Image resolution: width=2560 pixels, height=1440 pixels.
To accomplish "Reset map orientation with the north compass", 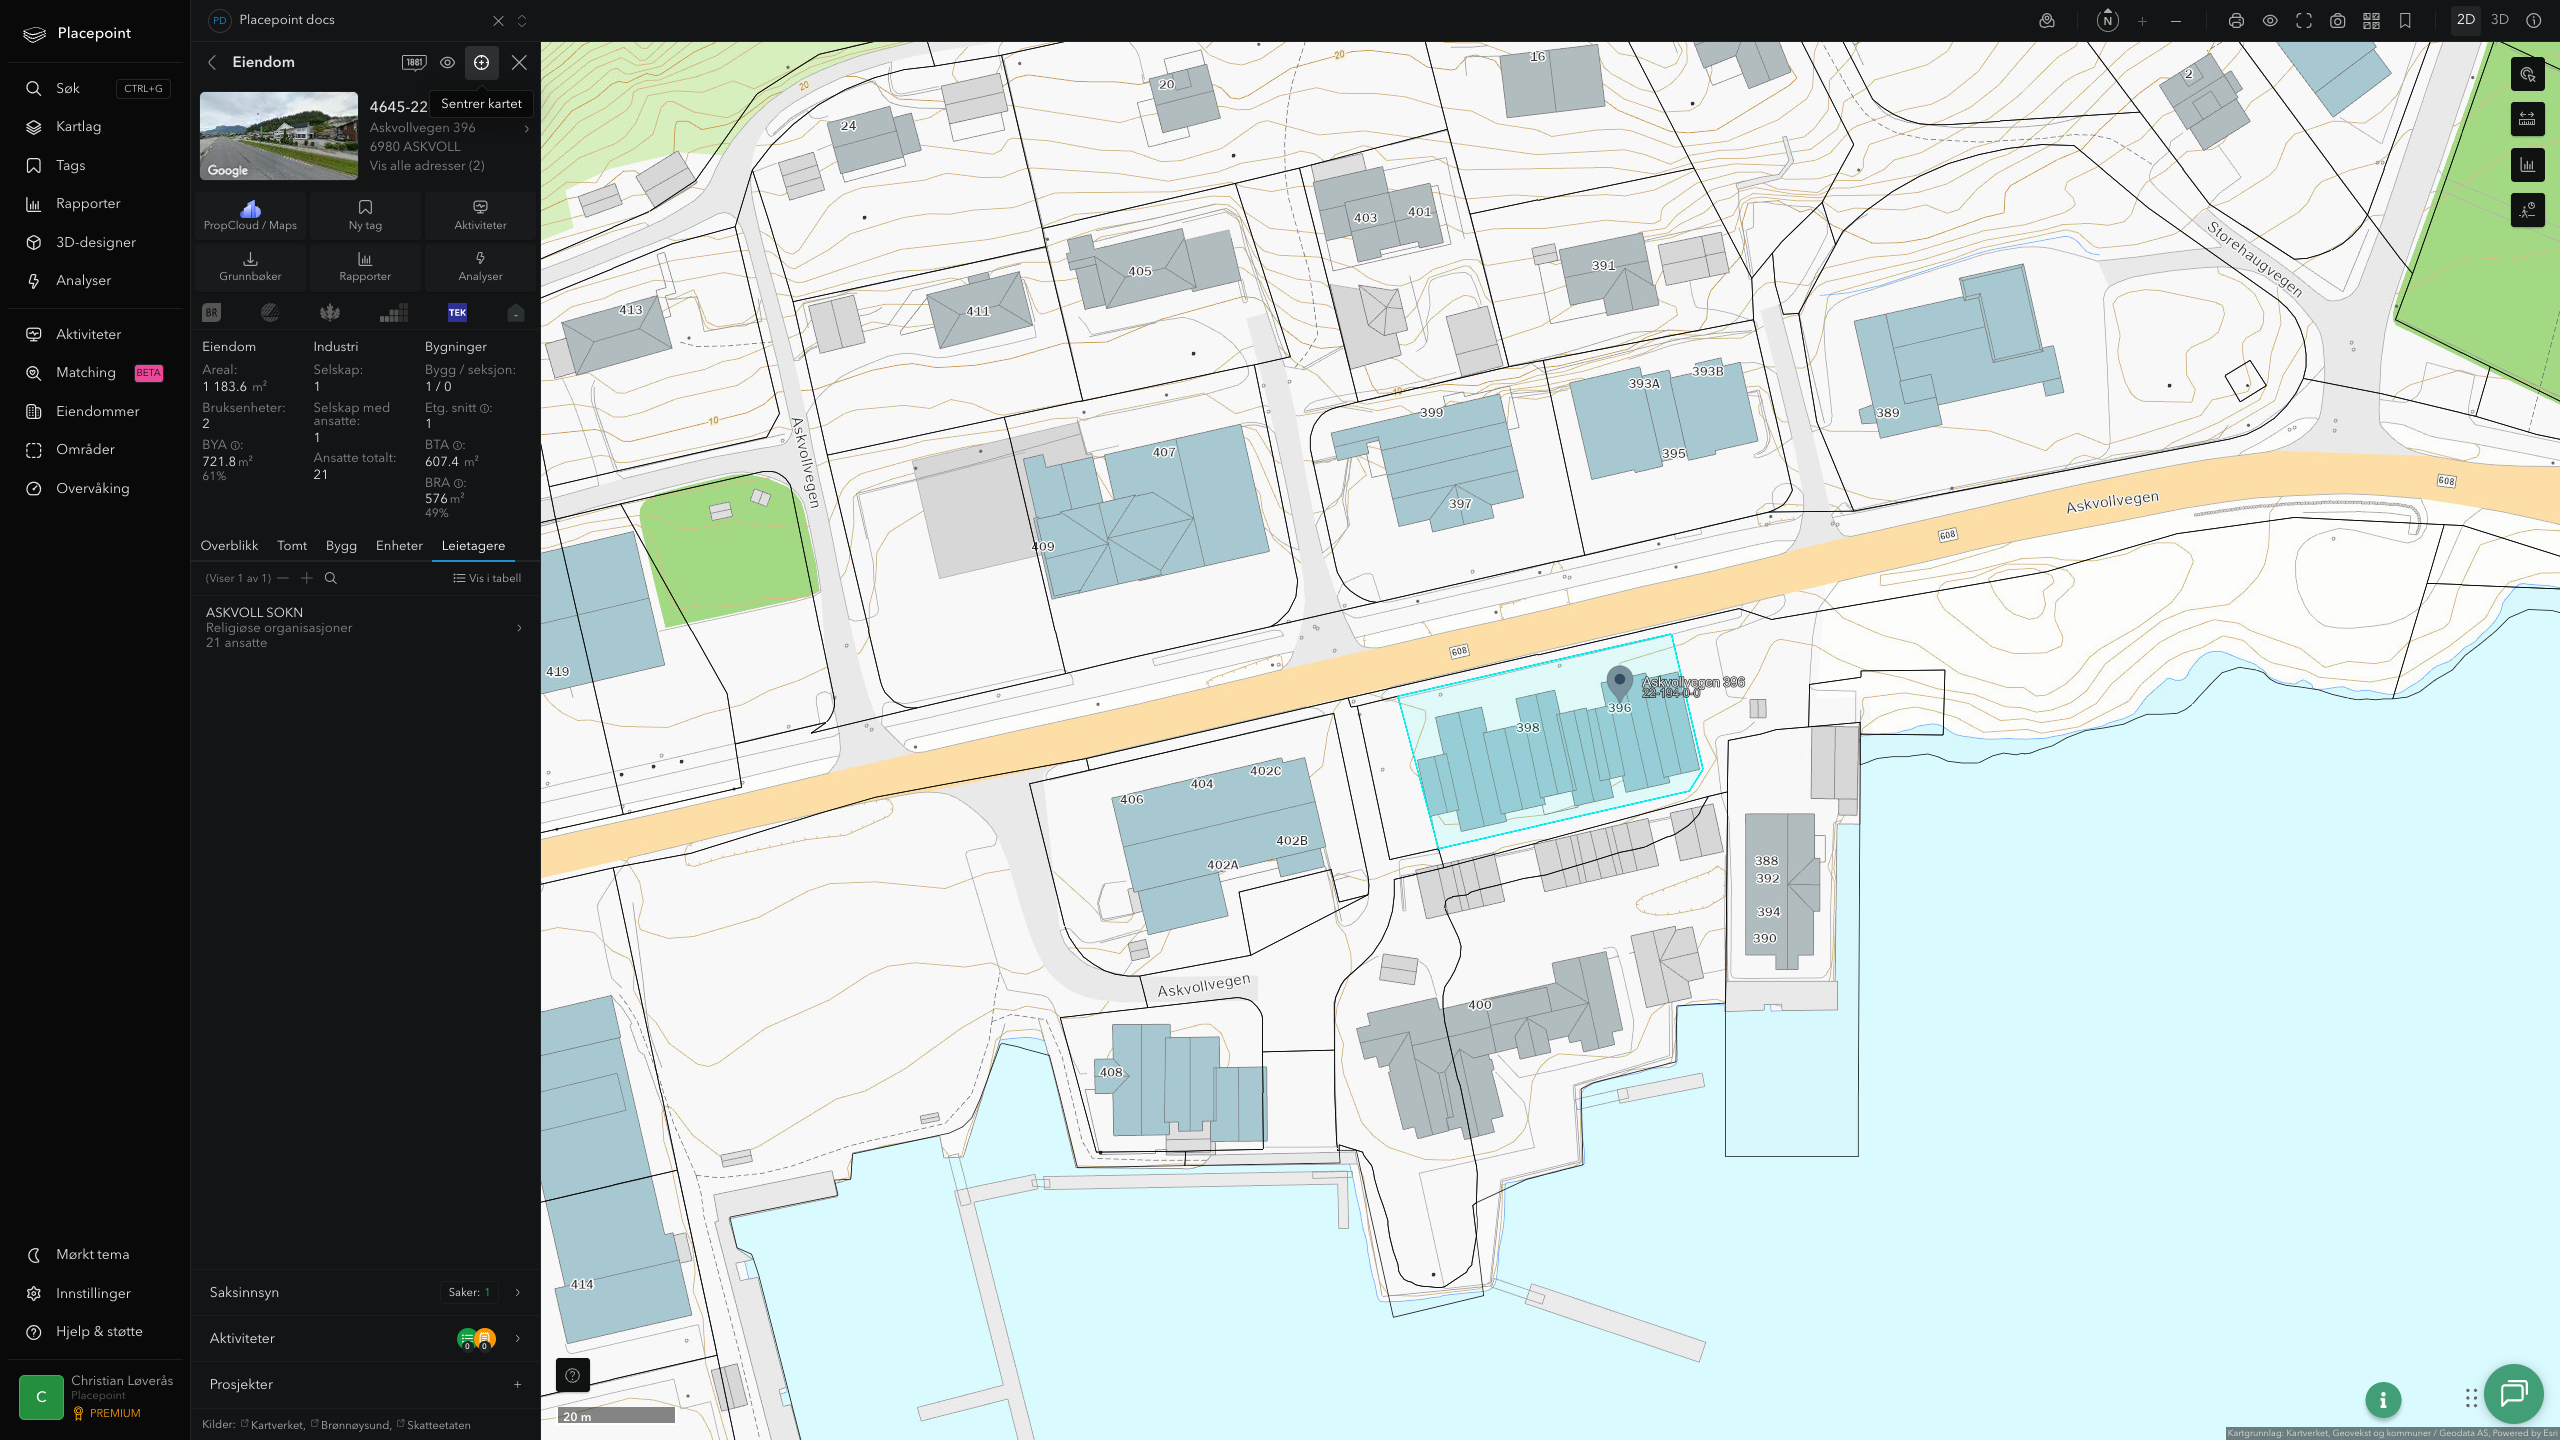I will pyautogui.click(x=2107, y=21).
